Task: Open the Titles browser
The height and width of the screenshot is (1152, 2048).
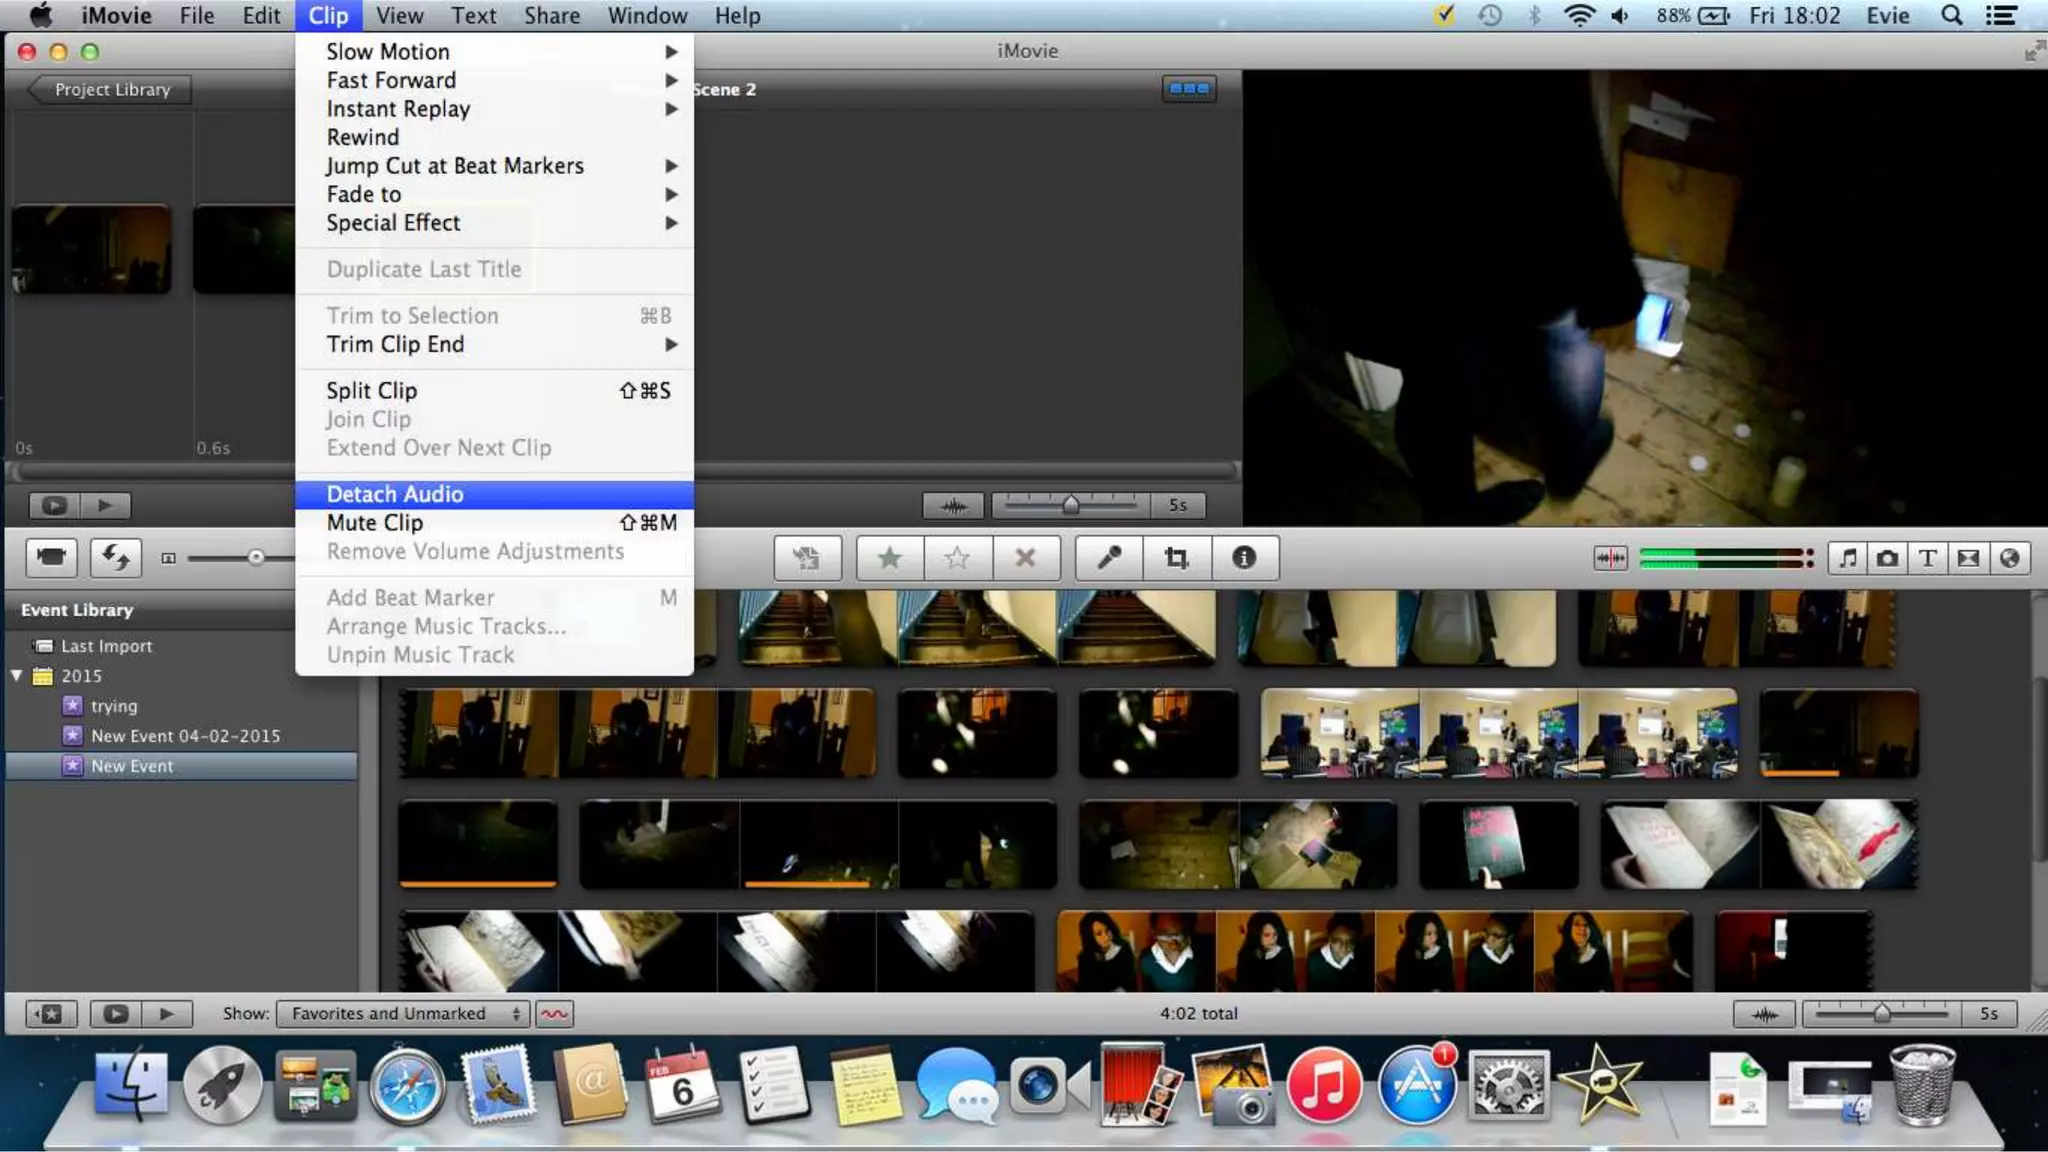Action: click(1928, 558)
